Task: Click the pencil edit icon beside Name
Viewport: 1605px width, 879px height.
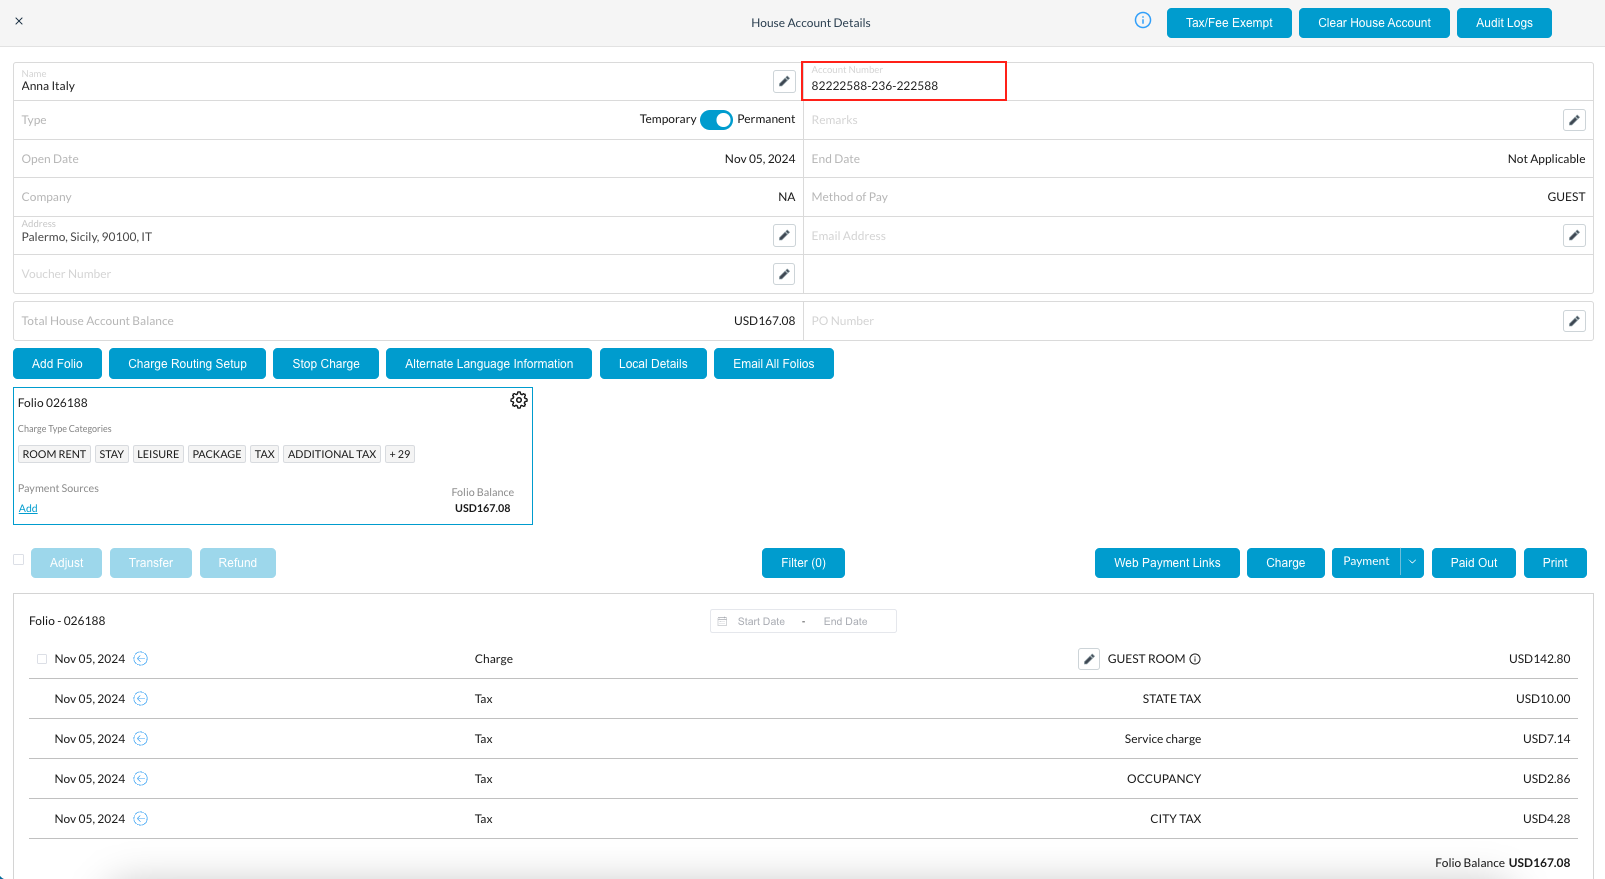Action: pos(784,82)
